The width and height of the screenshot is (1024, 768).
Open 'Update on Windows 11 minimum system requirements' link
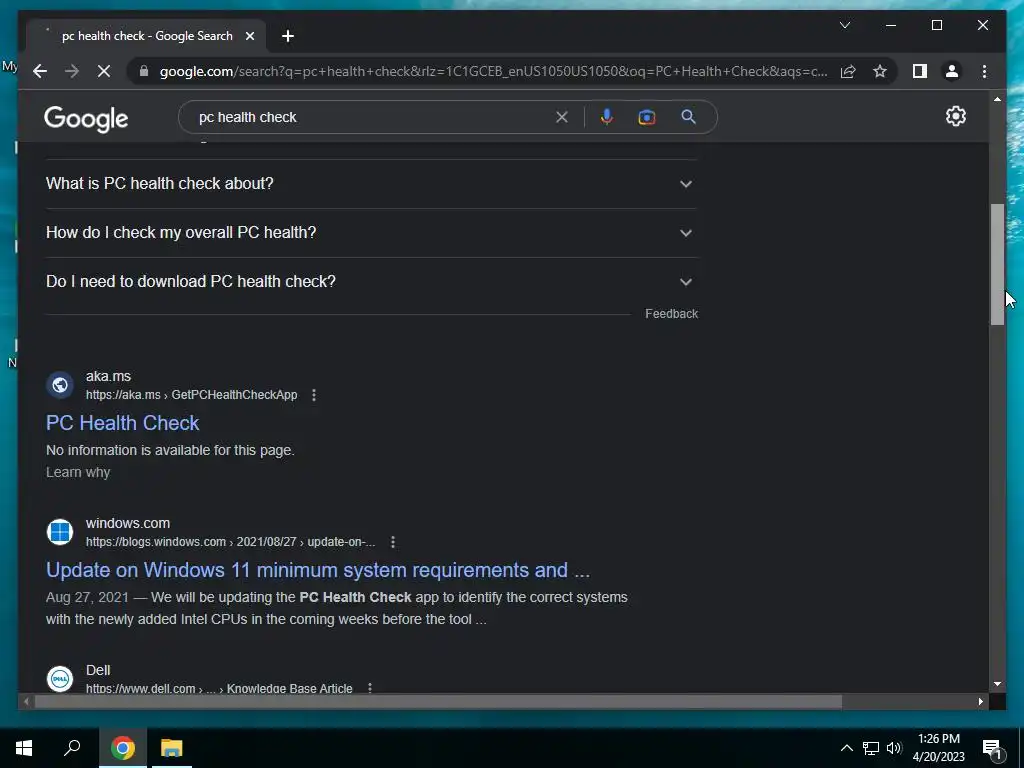(x=317, y=570)
